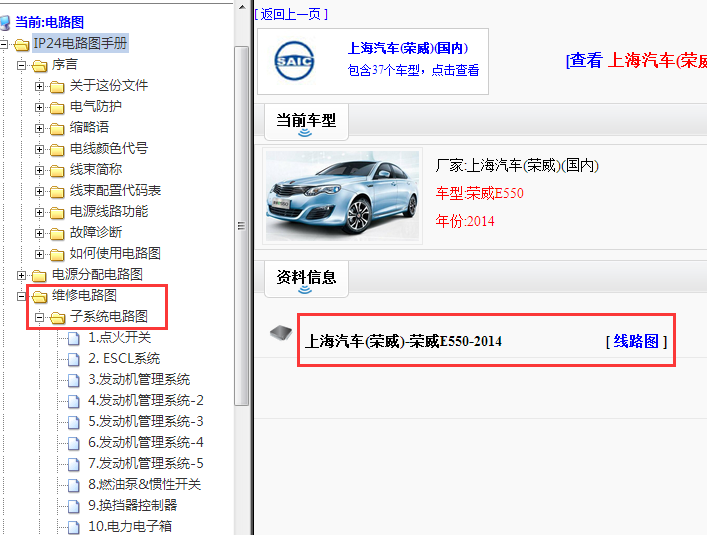Click the folder icon beside 缩略语
The image size is (707, 535).
point(57,128)
